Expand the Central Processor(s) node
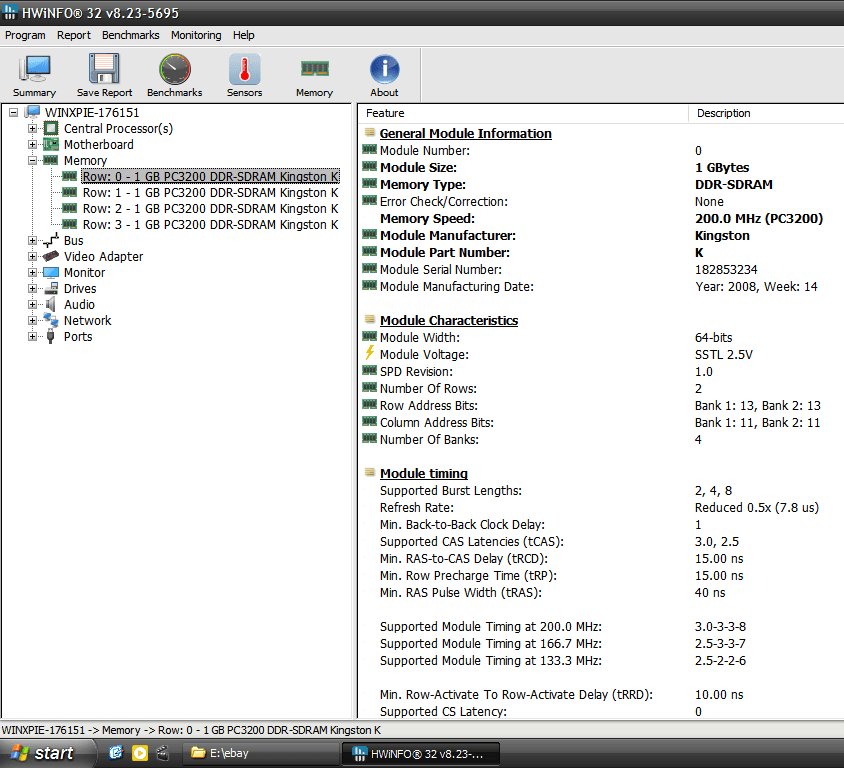 coord(33,129)
